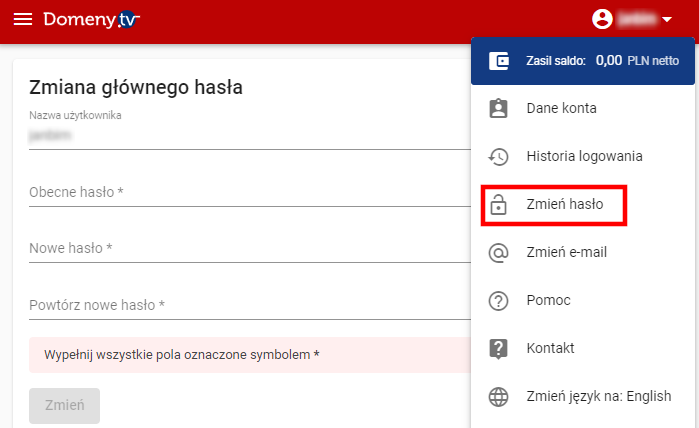Open the Pomoc help menu item
This screenshot has width=699, height=428.
coord(549,300)
